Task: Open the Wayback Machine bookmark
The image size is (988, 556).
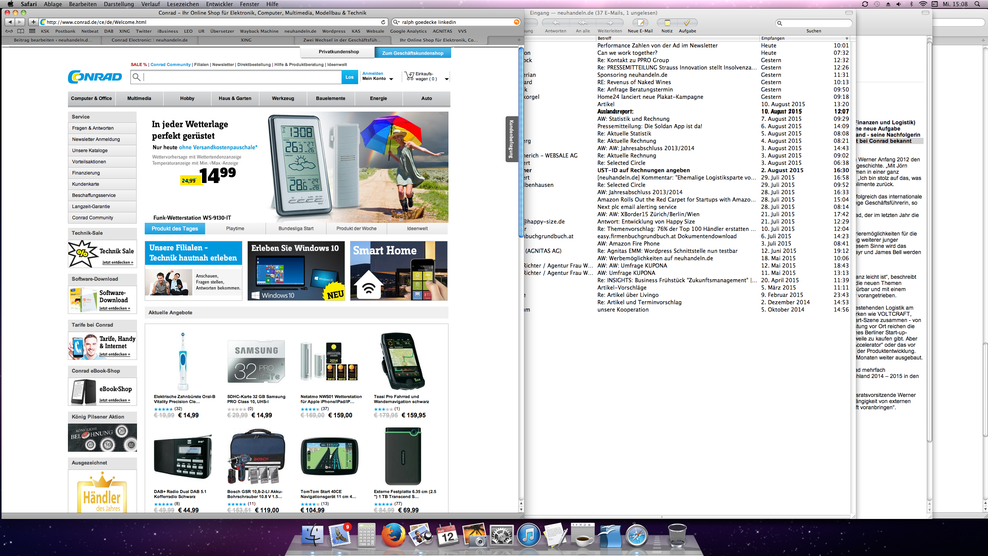Action: click(x=259, y=31)
